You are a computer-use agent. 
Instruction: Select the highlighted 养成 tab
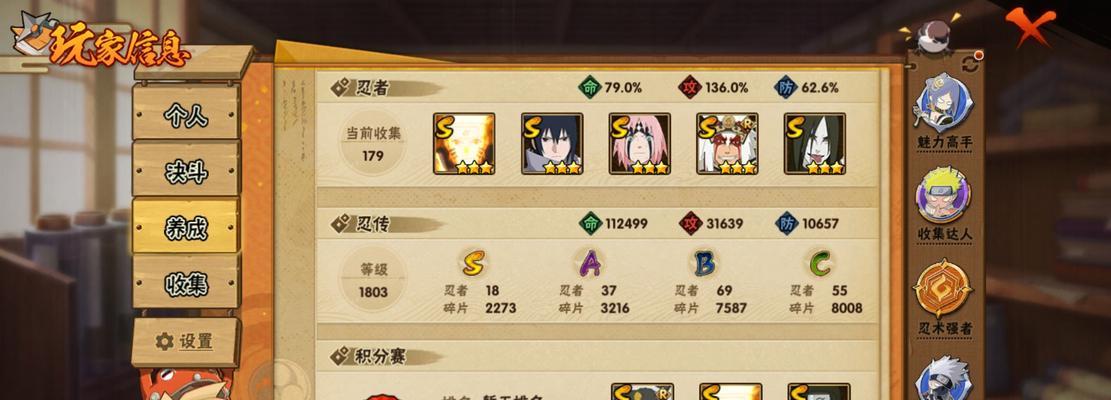186,227
